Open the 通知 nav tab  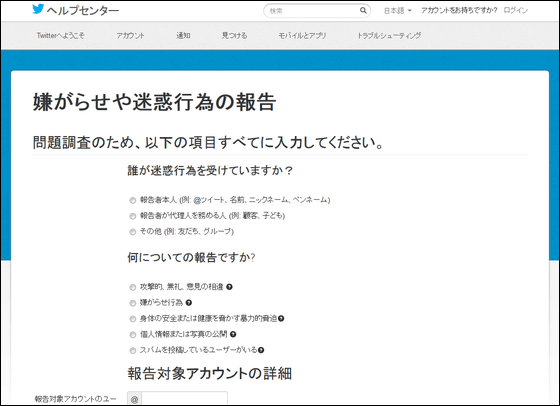point(183,35)
